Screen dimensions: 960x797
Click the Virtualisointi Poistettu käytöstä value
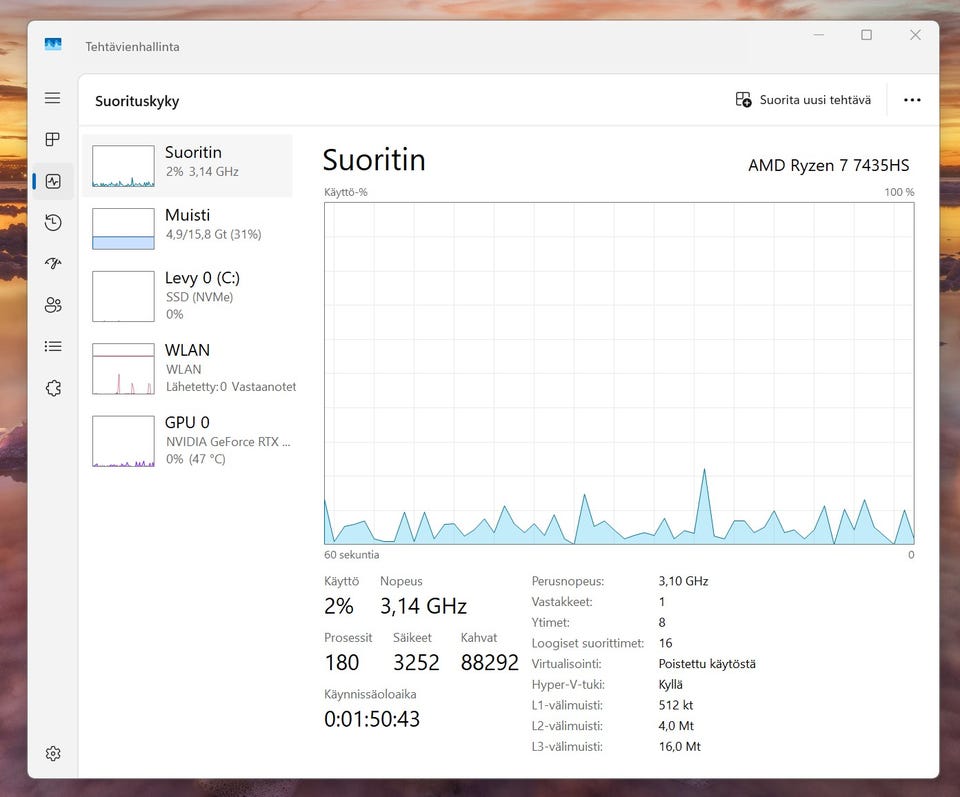[707, 664]
